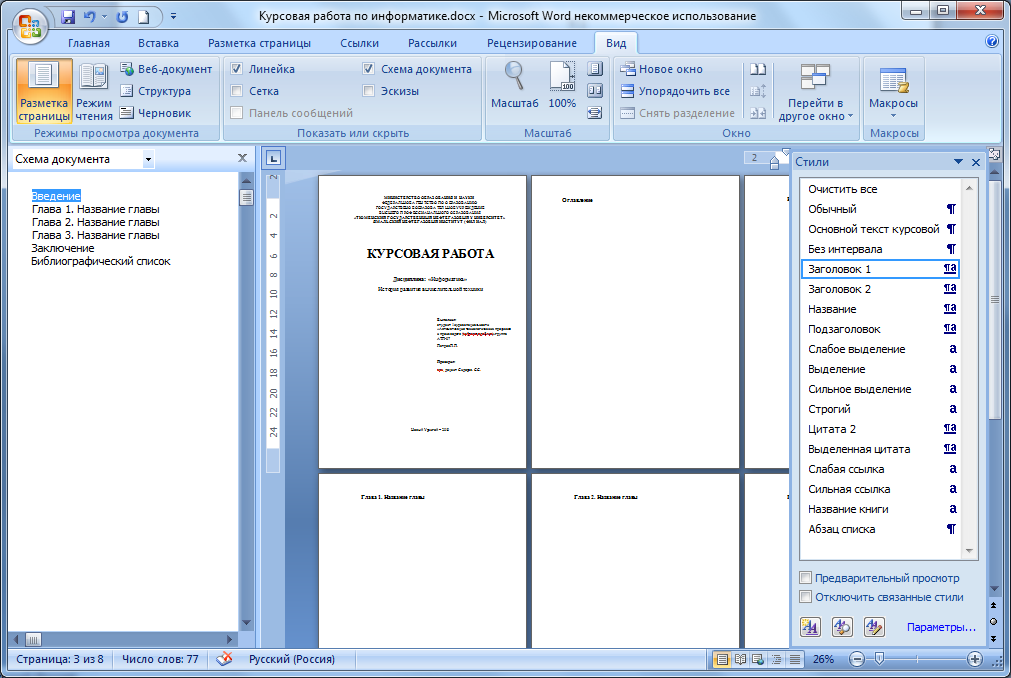Toggle the Линейка checkbox
This screenshot has height=678, width=1011.
(x=237, y=69)
